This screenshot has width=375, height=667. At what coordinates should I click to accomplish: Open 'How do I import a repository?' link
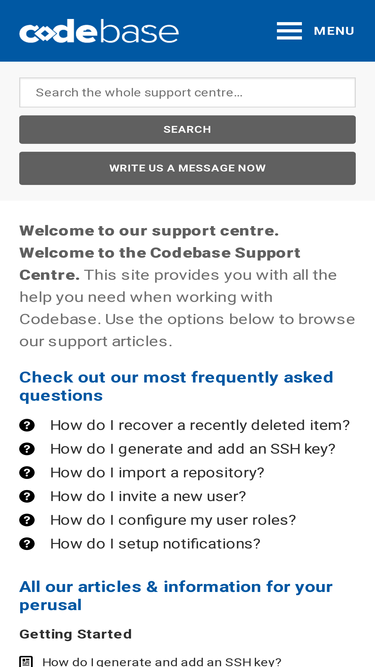point(157,473)
